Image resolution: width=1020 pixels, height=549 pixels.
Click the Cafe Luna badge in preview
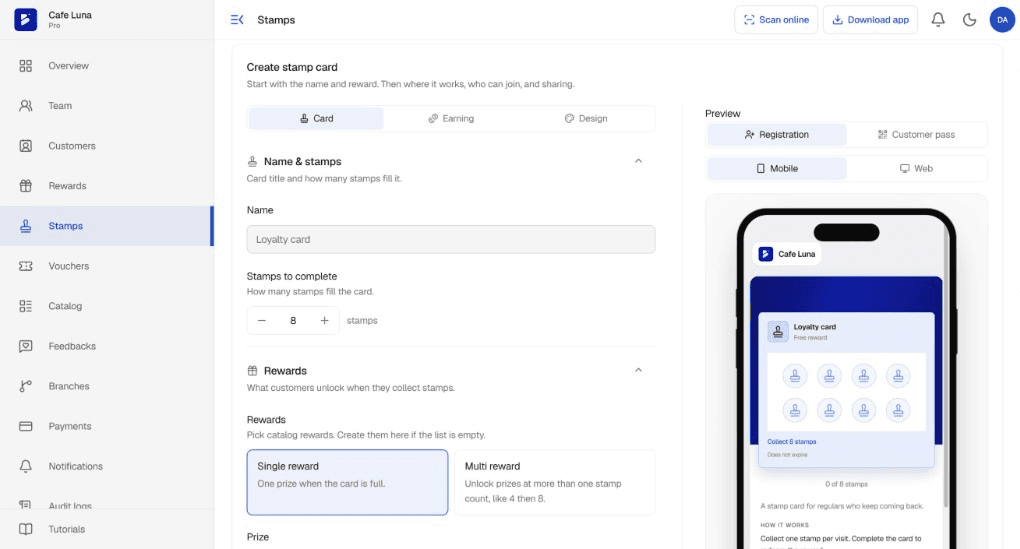click(x=788, y=254)
